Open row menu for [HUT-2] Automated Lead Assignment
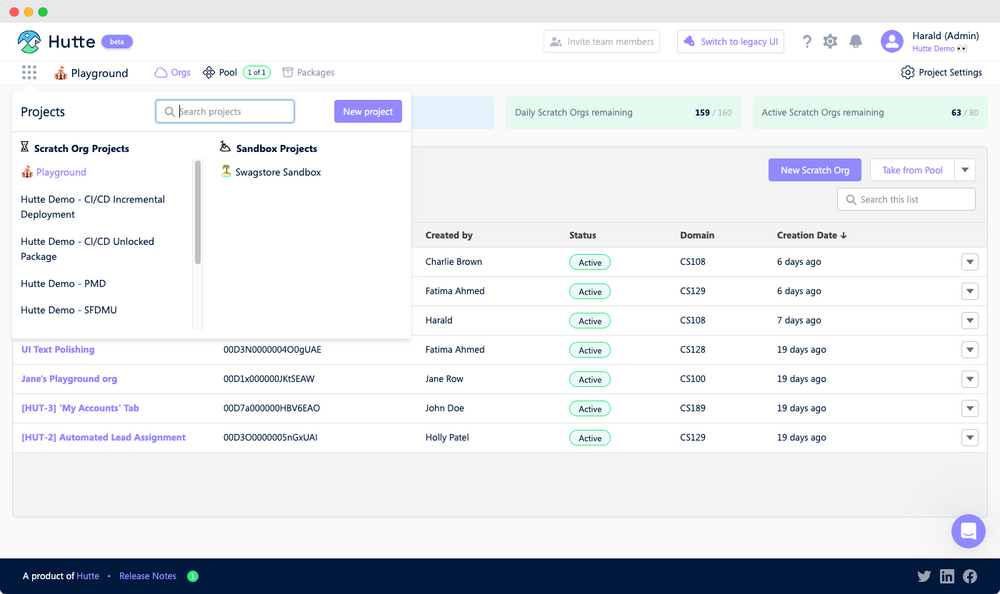The width and height of the screenshot is (1000, 594). (969, 438)
